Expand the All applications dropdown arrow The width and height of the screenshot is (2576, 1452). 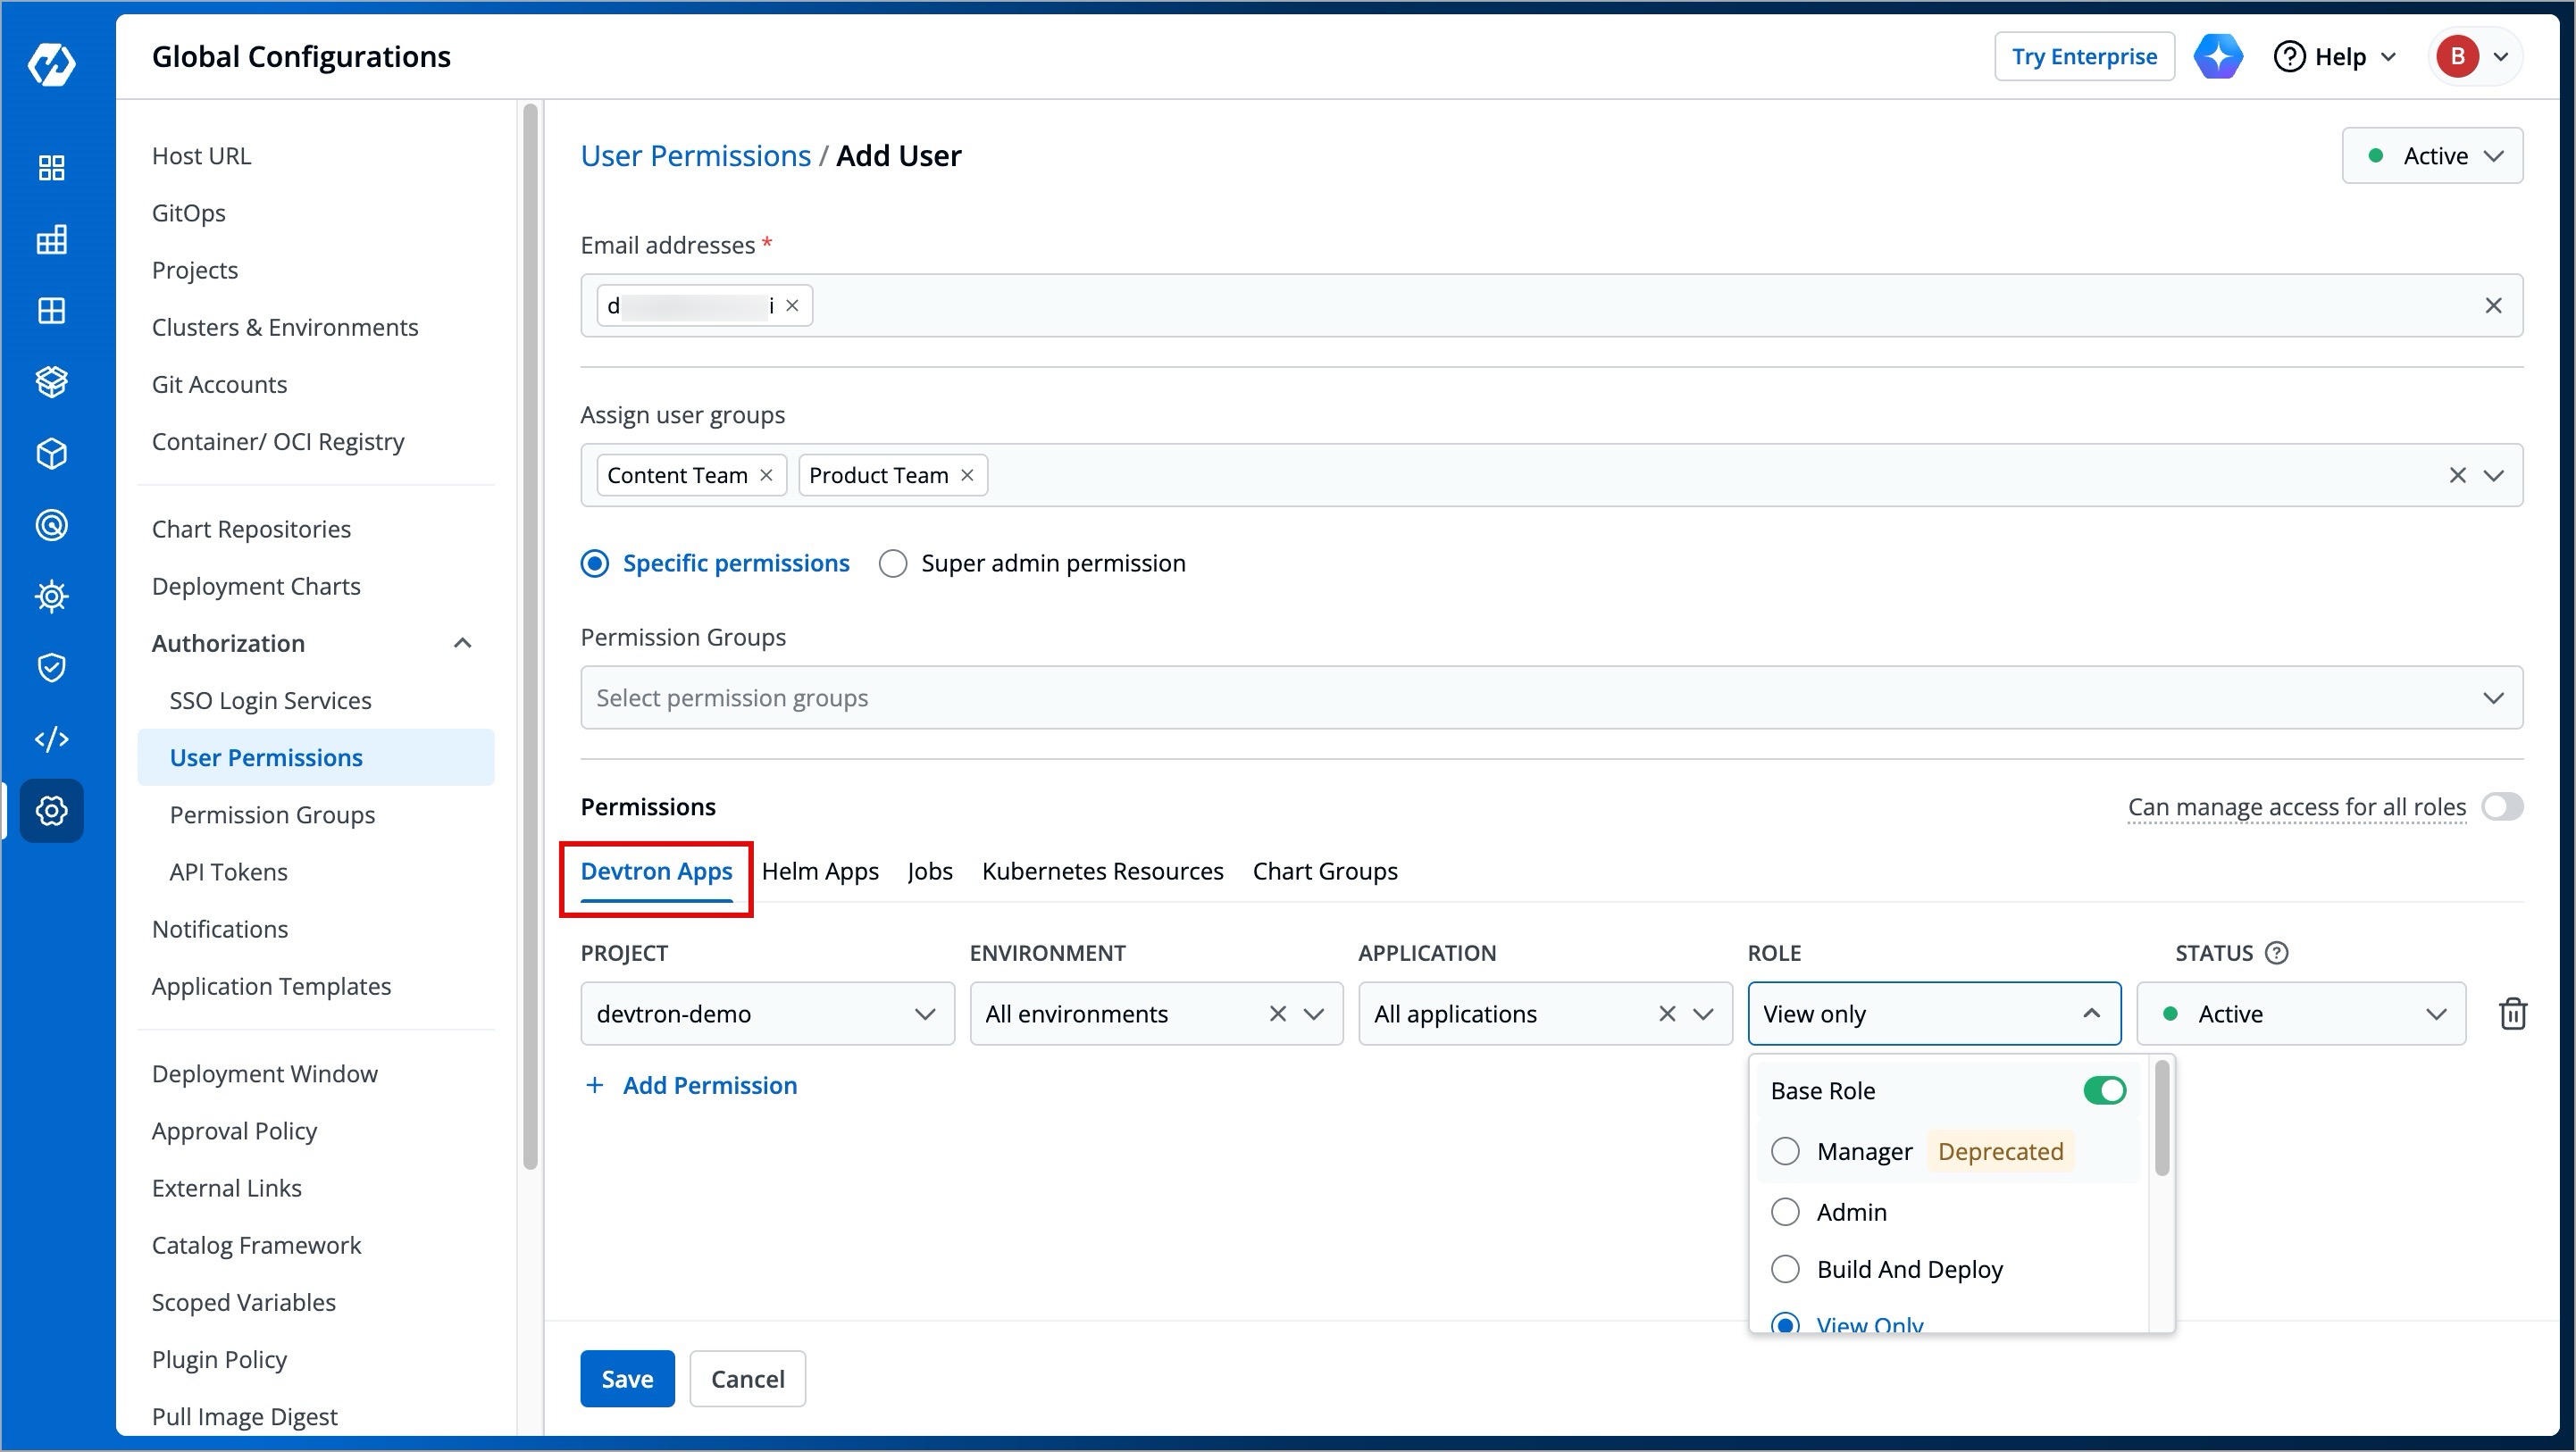pos(1703,1014)
